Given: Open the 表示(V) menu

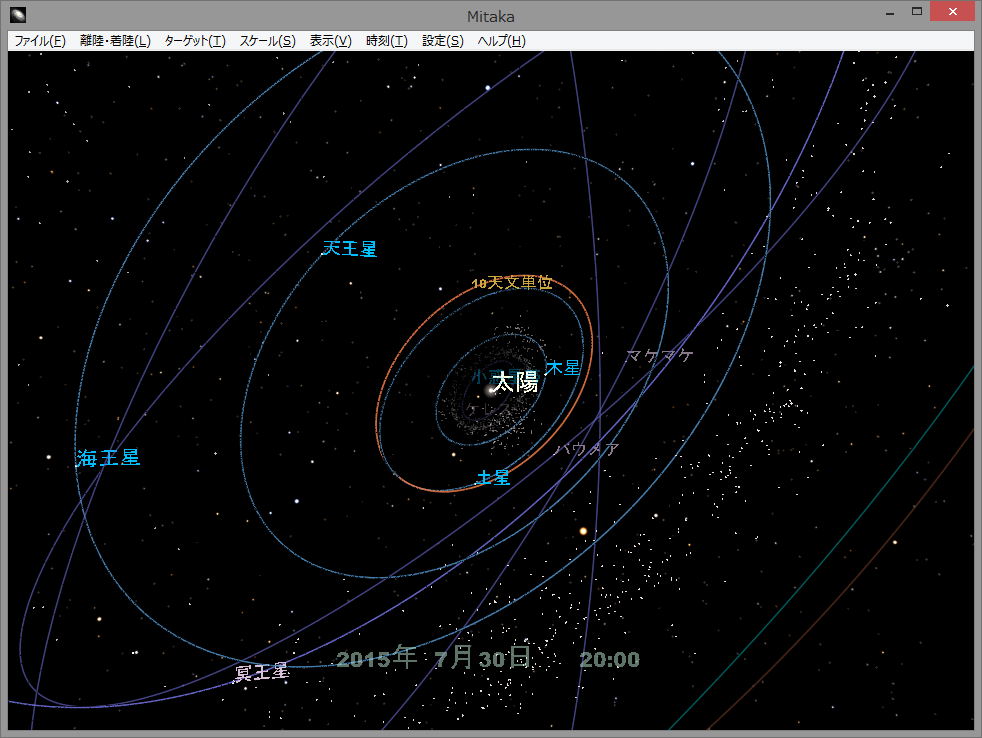Looking at the screenshot, I should (x=331, y=41).
